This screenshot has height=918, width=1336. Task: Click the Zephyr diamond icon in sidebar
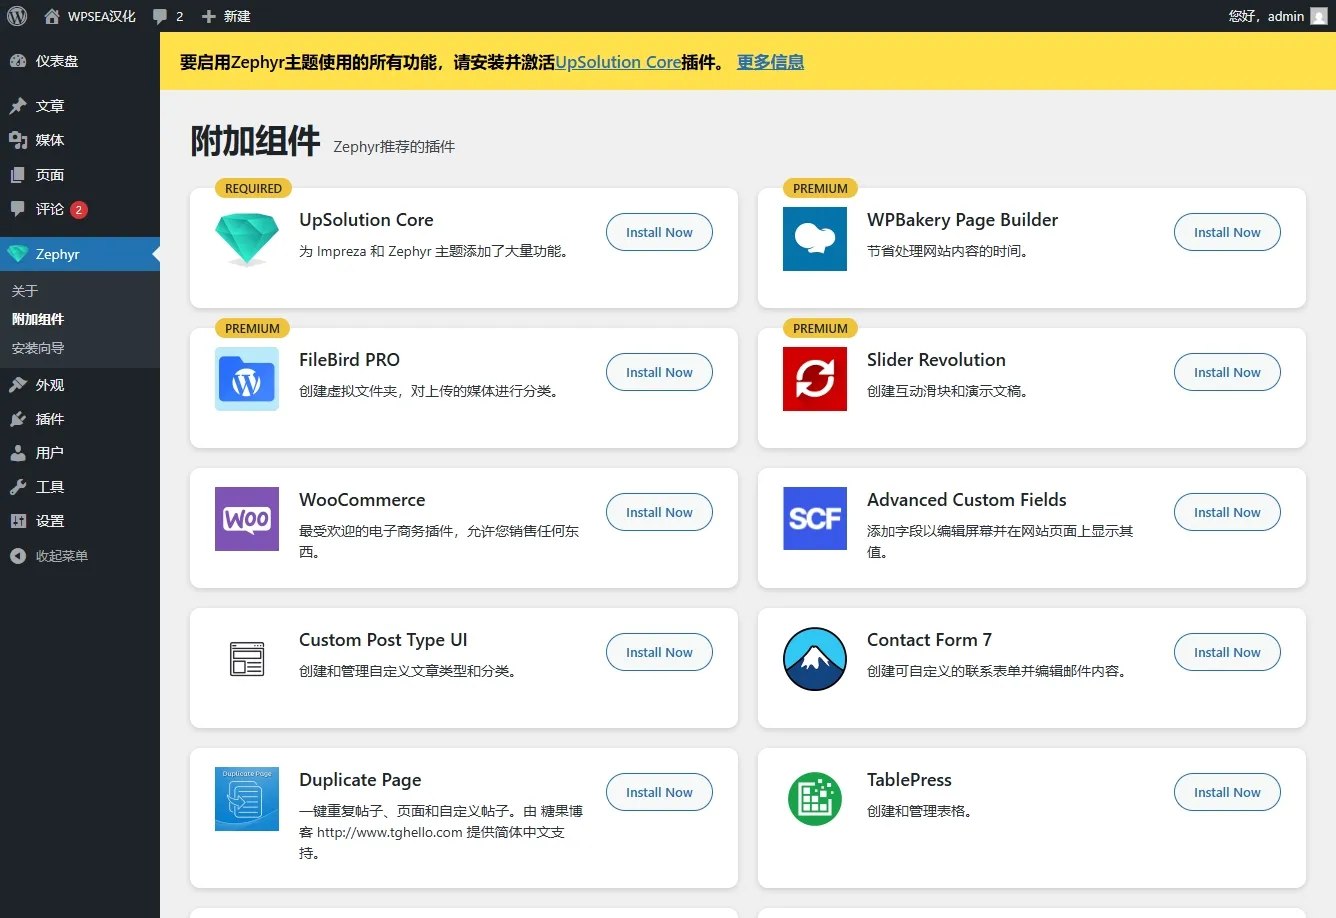click(x=18, y=254)
